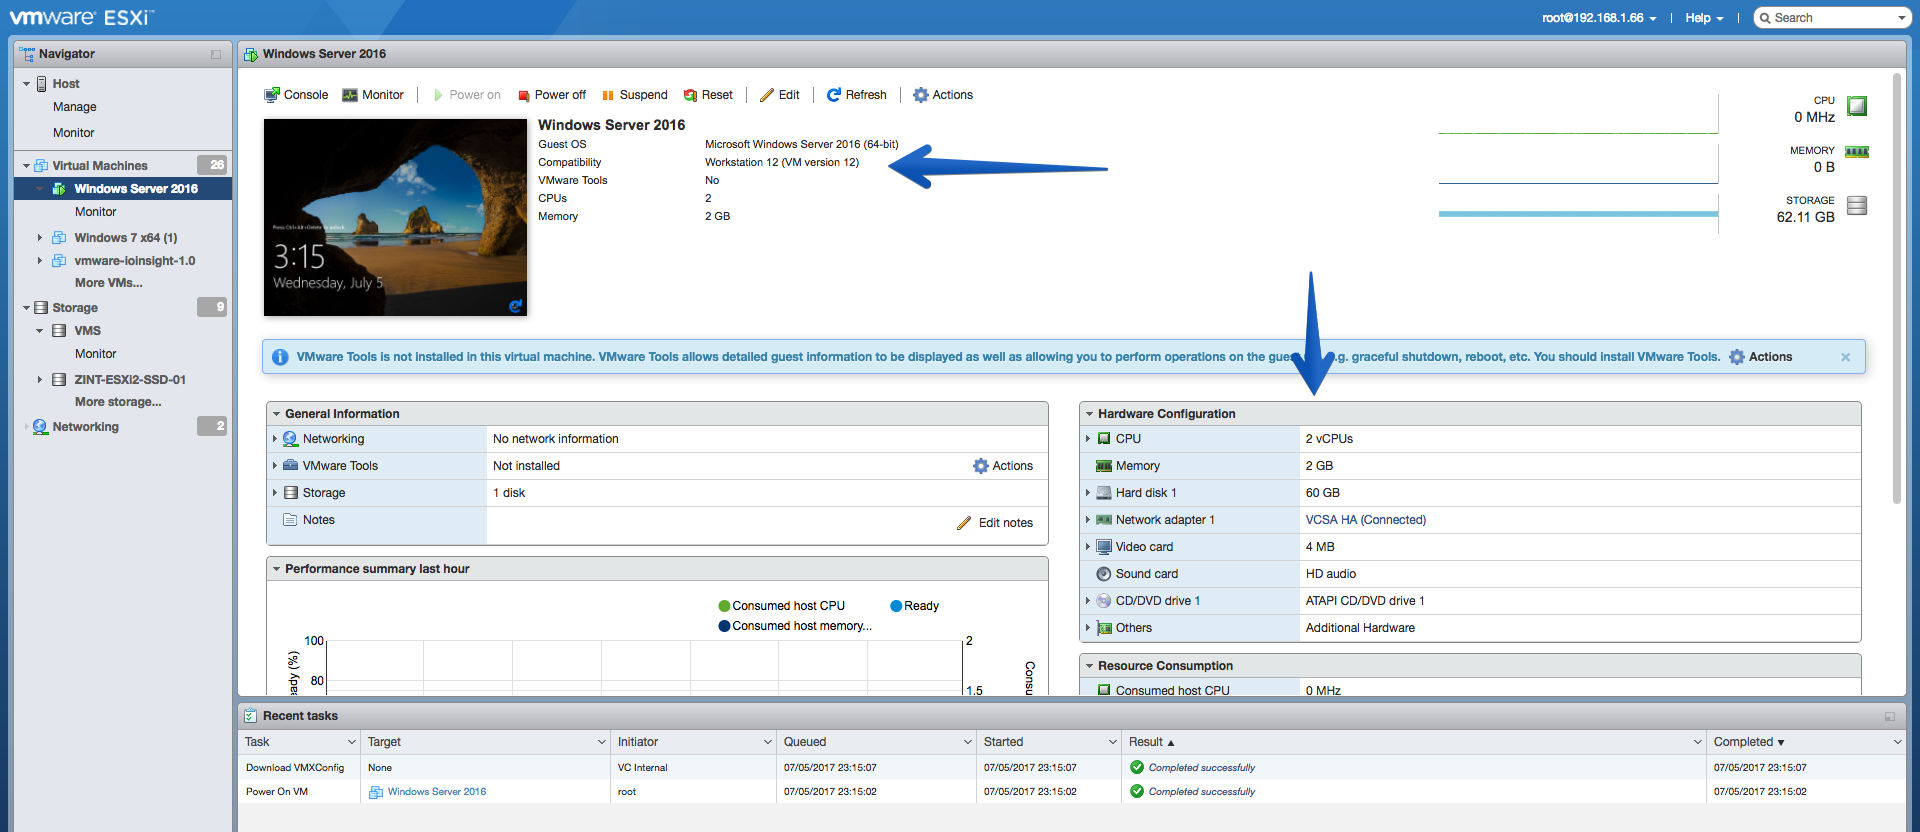Select vmware-loinsight-1.0 in the Navigator
Viewport: 1920px width, 832px height.
click(135, 261)
